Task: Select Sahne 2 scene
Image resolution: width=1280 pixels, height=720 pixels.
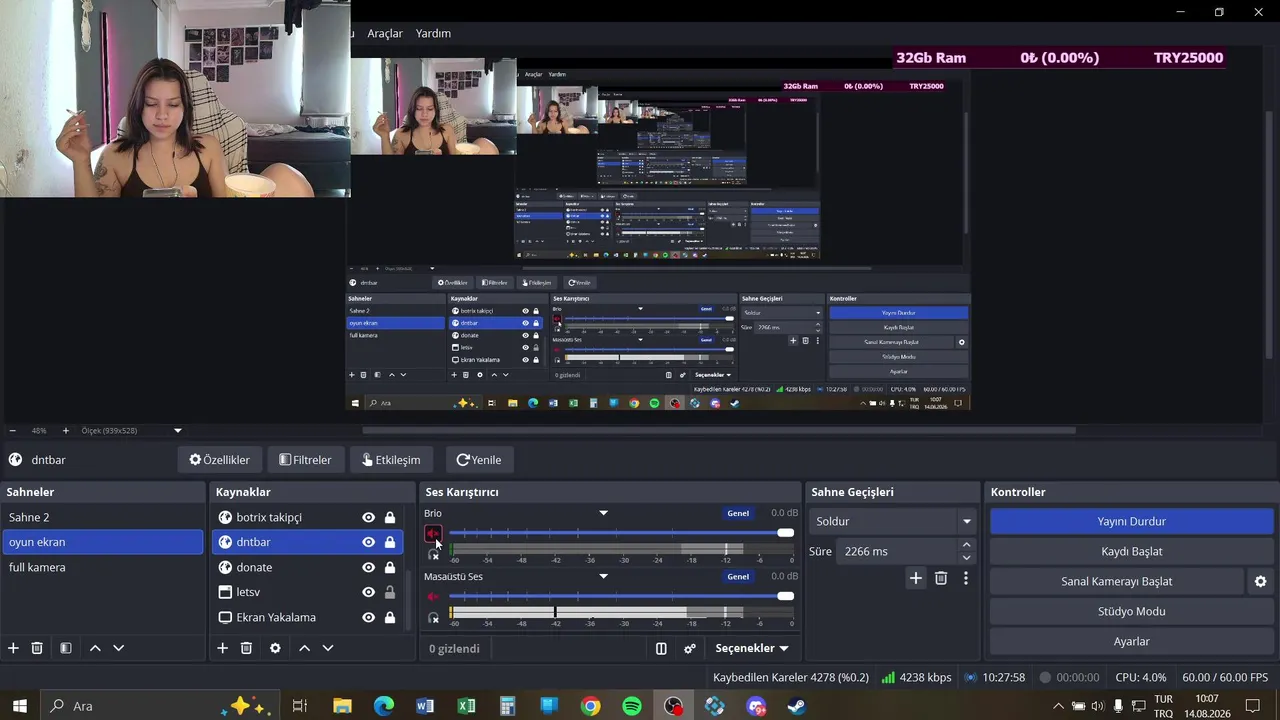Action: pyautogui.click(x=102, y=517)
